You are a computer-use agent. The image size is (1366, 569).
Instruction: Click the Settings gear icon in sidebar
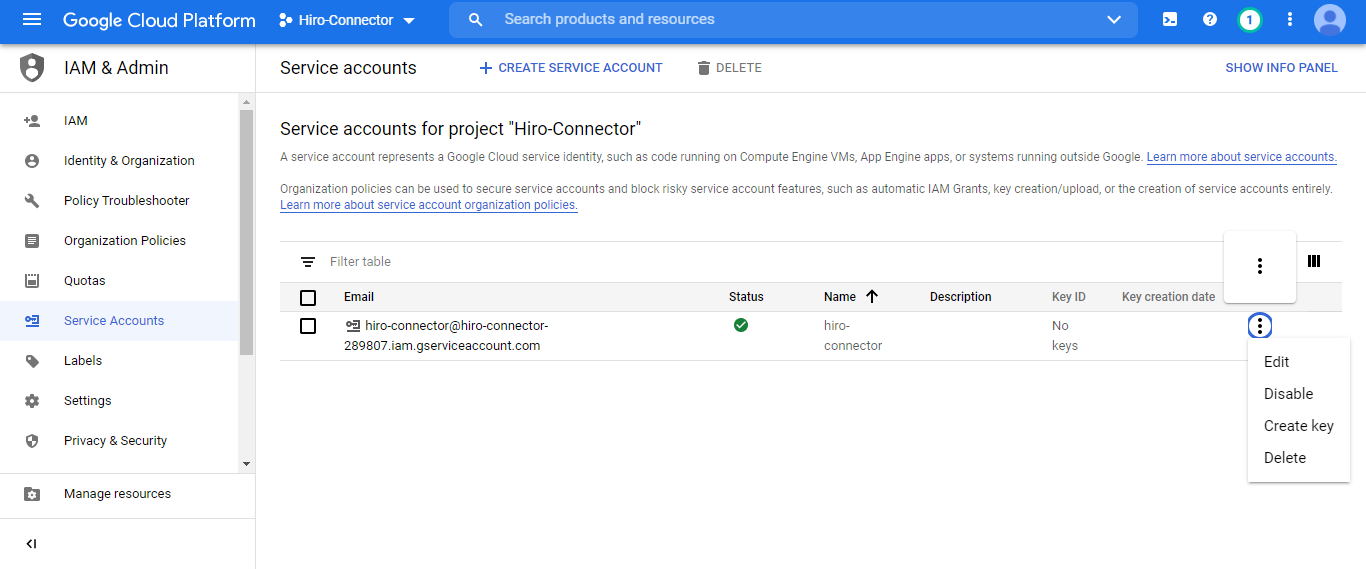coord(32,401)
